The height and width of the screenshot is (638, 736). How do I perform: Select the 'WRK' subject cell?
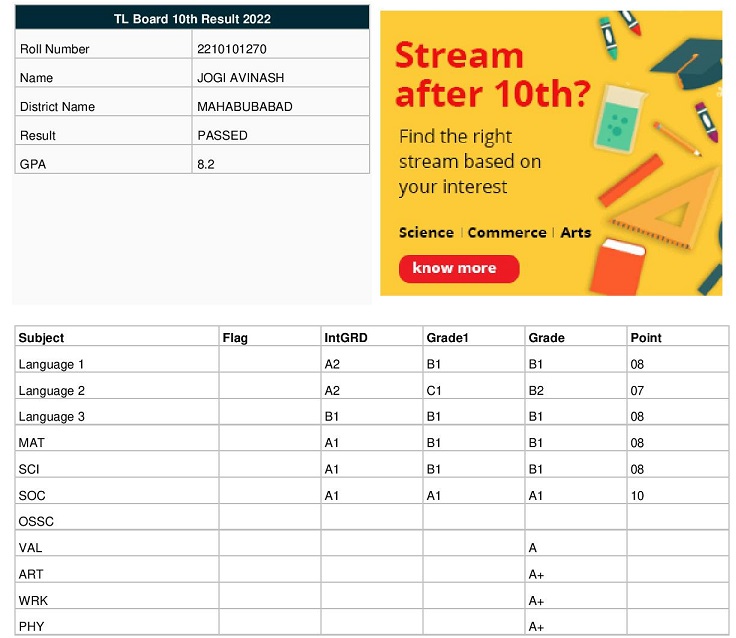click(117, 596)
